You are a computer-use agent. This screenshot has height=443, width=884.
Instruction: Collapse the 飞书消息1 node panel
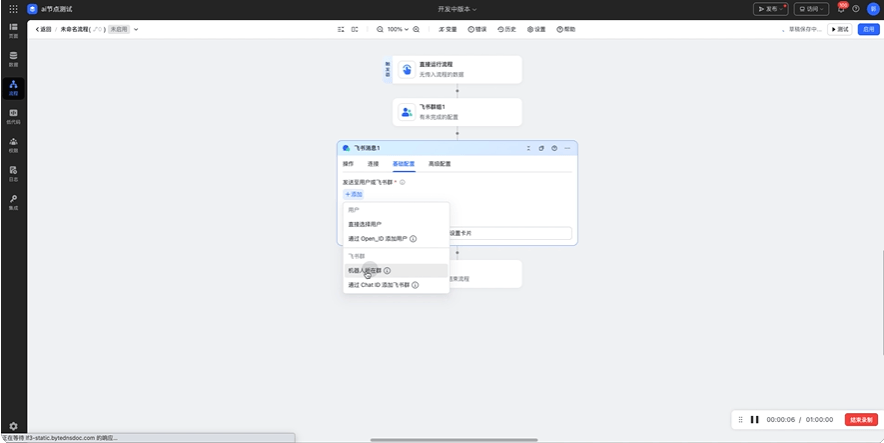[528, 148]
